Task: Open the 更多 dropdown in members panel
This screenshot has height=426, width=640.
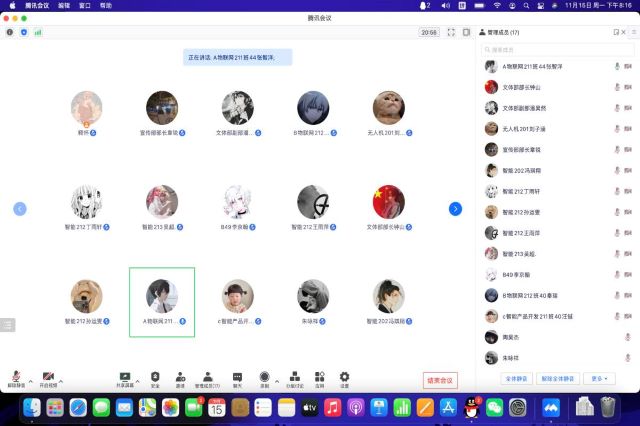Action: point(600,379)
